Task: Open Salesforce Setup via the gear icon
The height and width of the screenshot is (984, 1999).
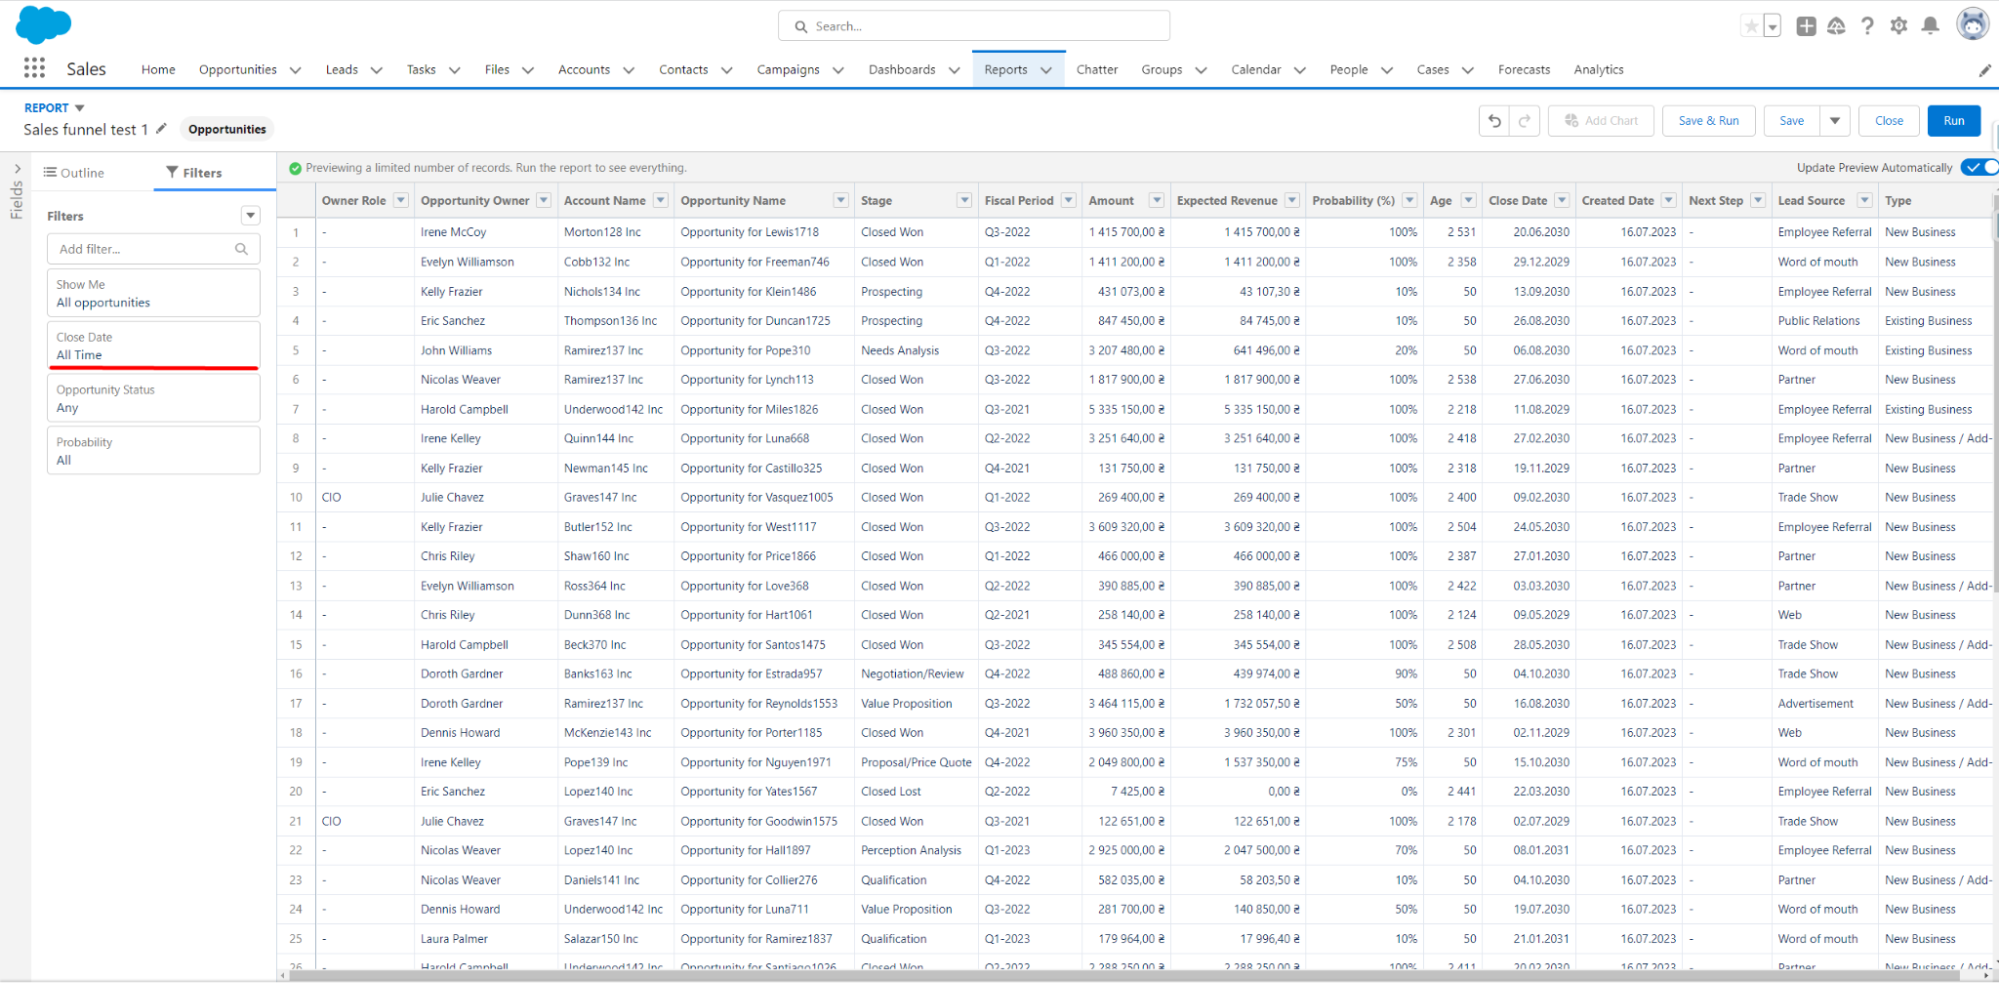Action: pyautogui.click(x=1899, y=25)
